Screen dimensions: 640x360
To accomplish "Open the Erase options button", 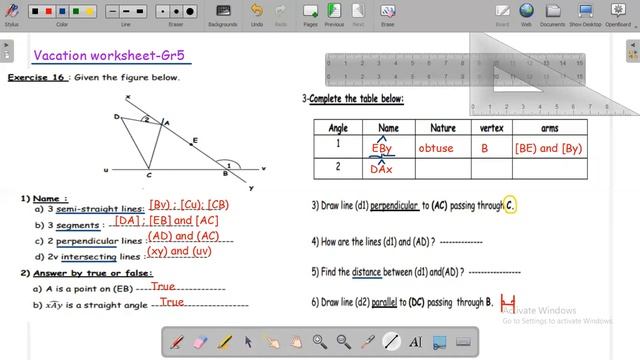I will (x=387, y=15).
